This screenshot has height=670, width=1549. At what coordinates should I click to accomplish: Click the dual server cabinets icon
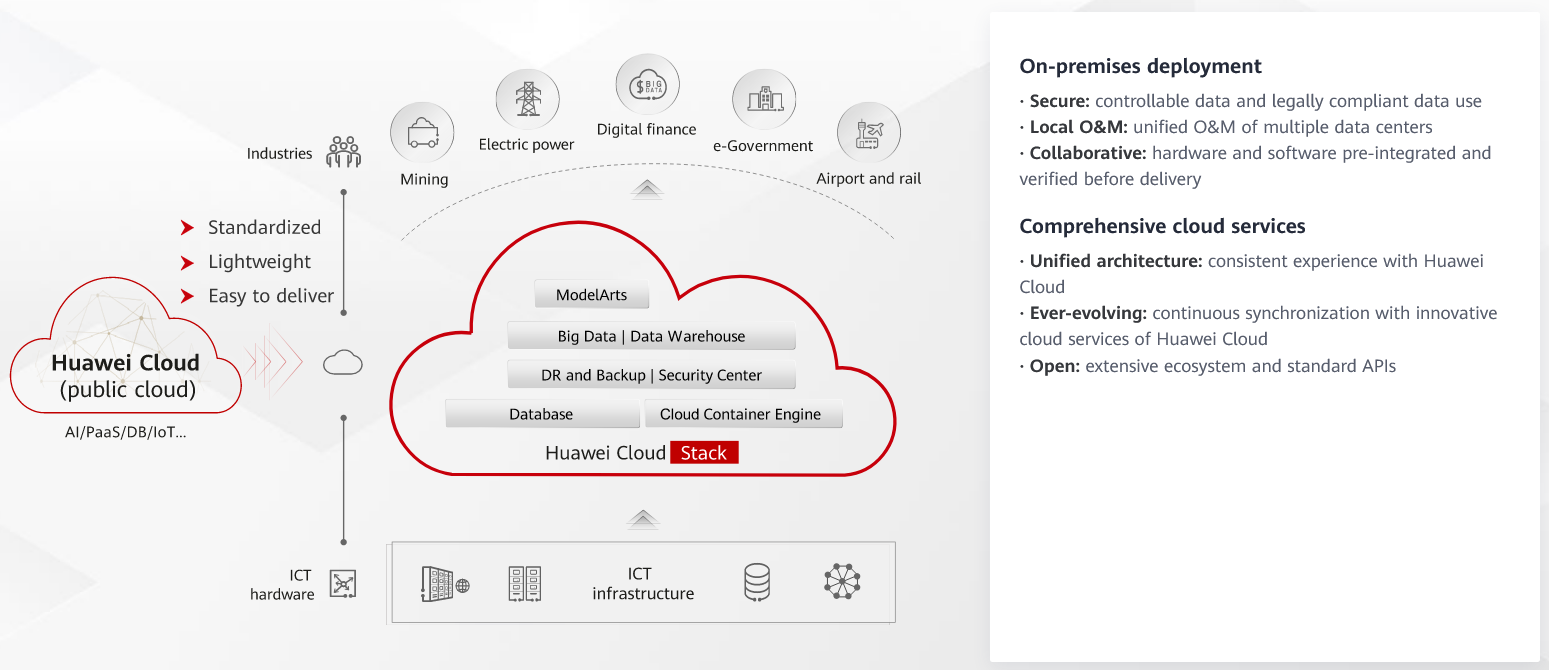pos(525,583)
